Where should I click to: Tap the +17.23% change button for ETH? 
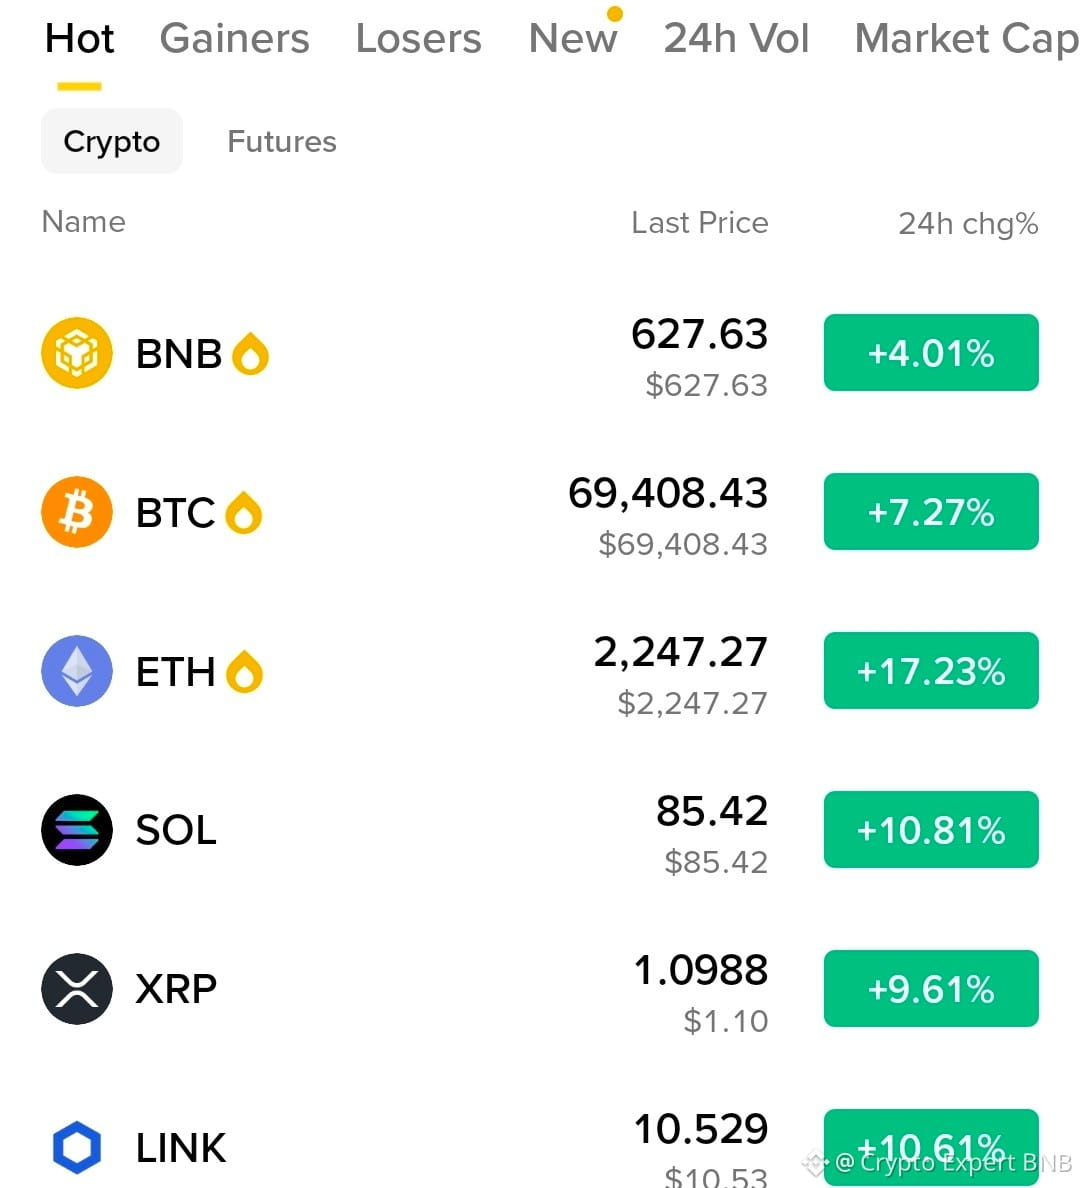coord(931,671)
